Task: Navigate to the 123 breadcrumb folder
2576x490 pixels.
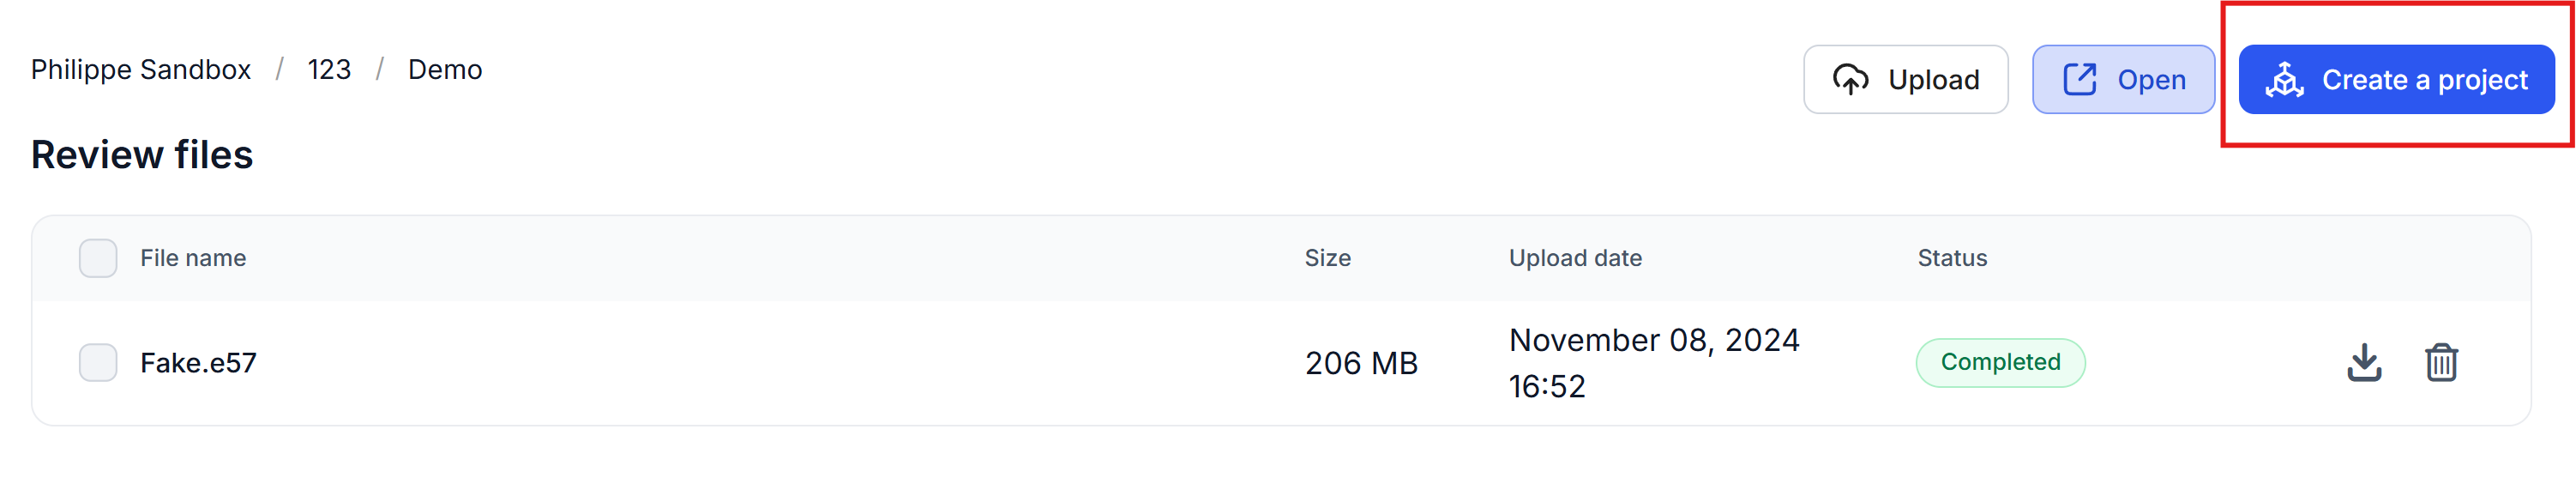Action: tap(329, 70)
